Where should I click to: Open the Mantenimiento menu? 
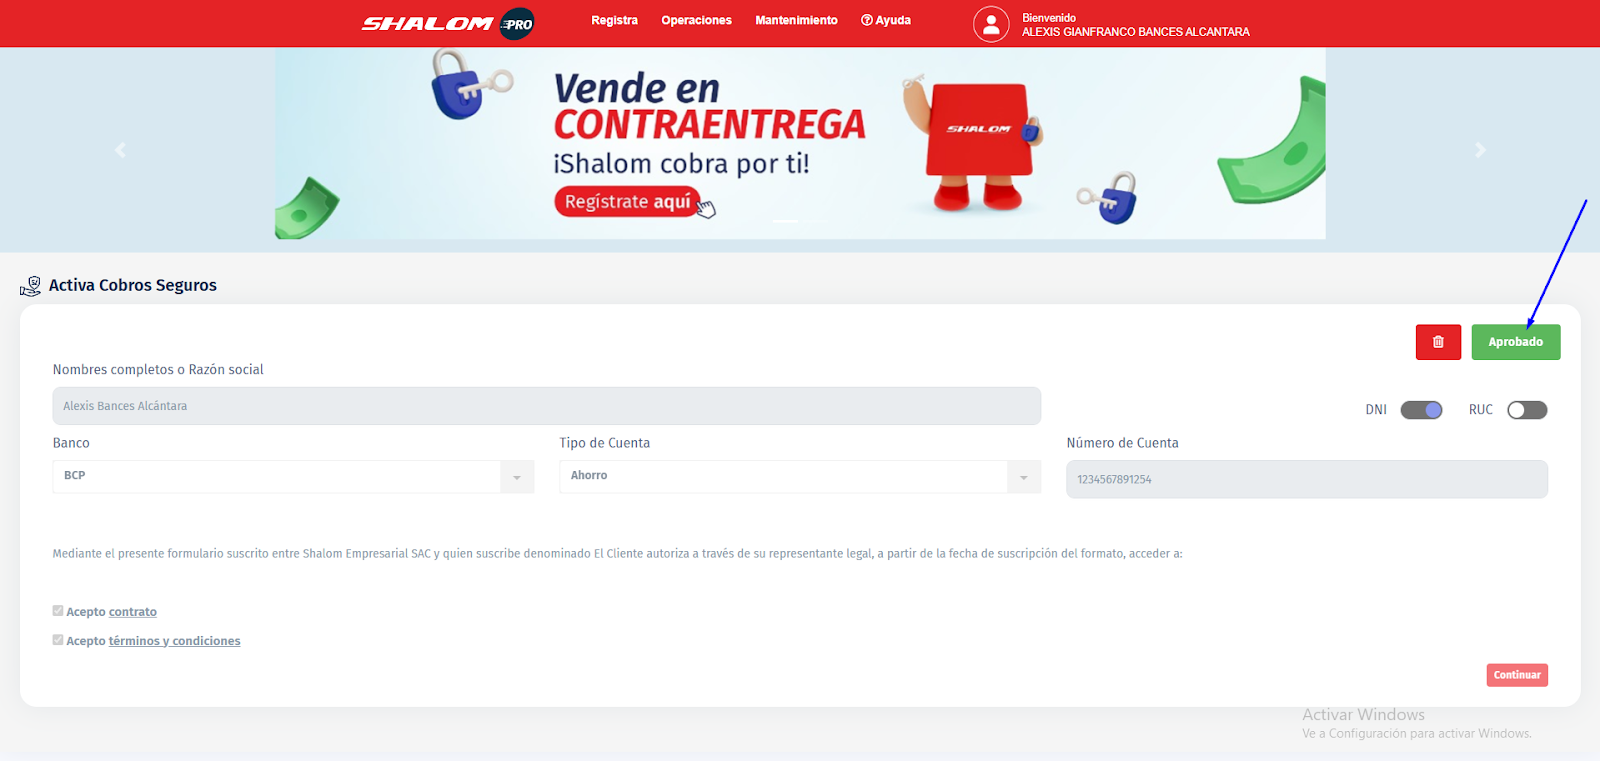tap(796, 20)
